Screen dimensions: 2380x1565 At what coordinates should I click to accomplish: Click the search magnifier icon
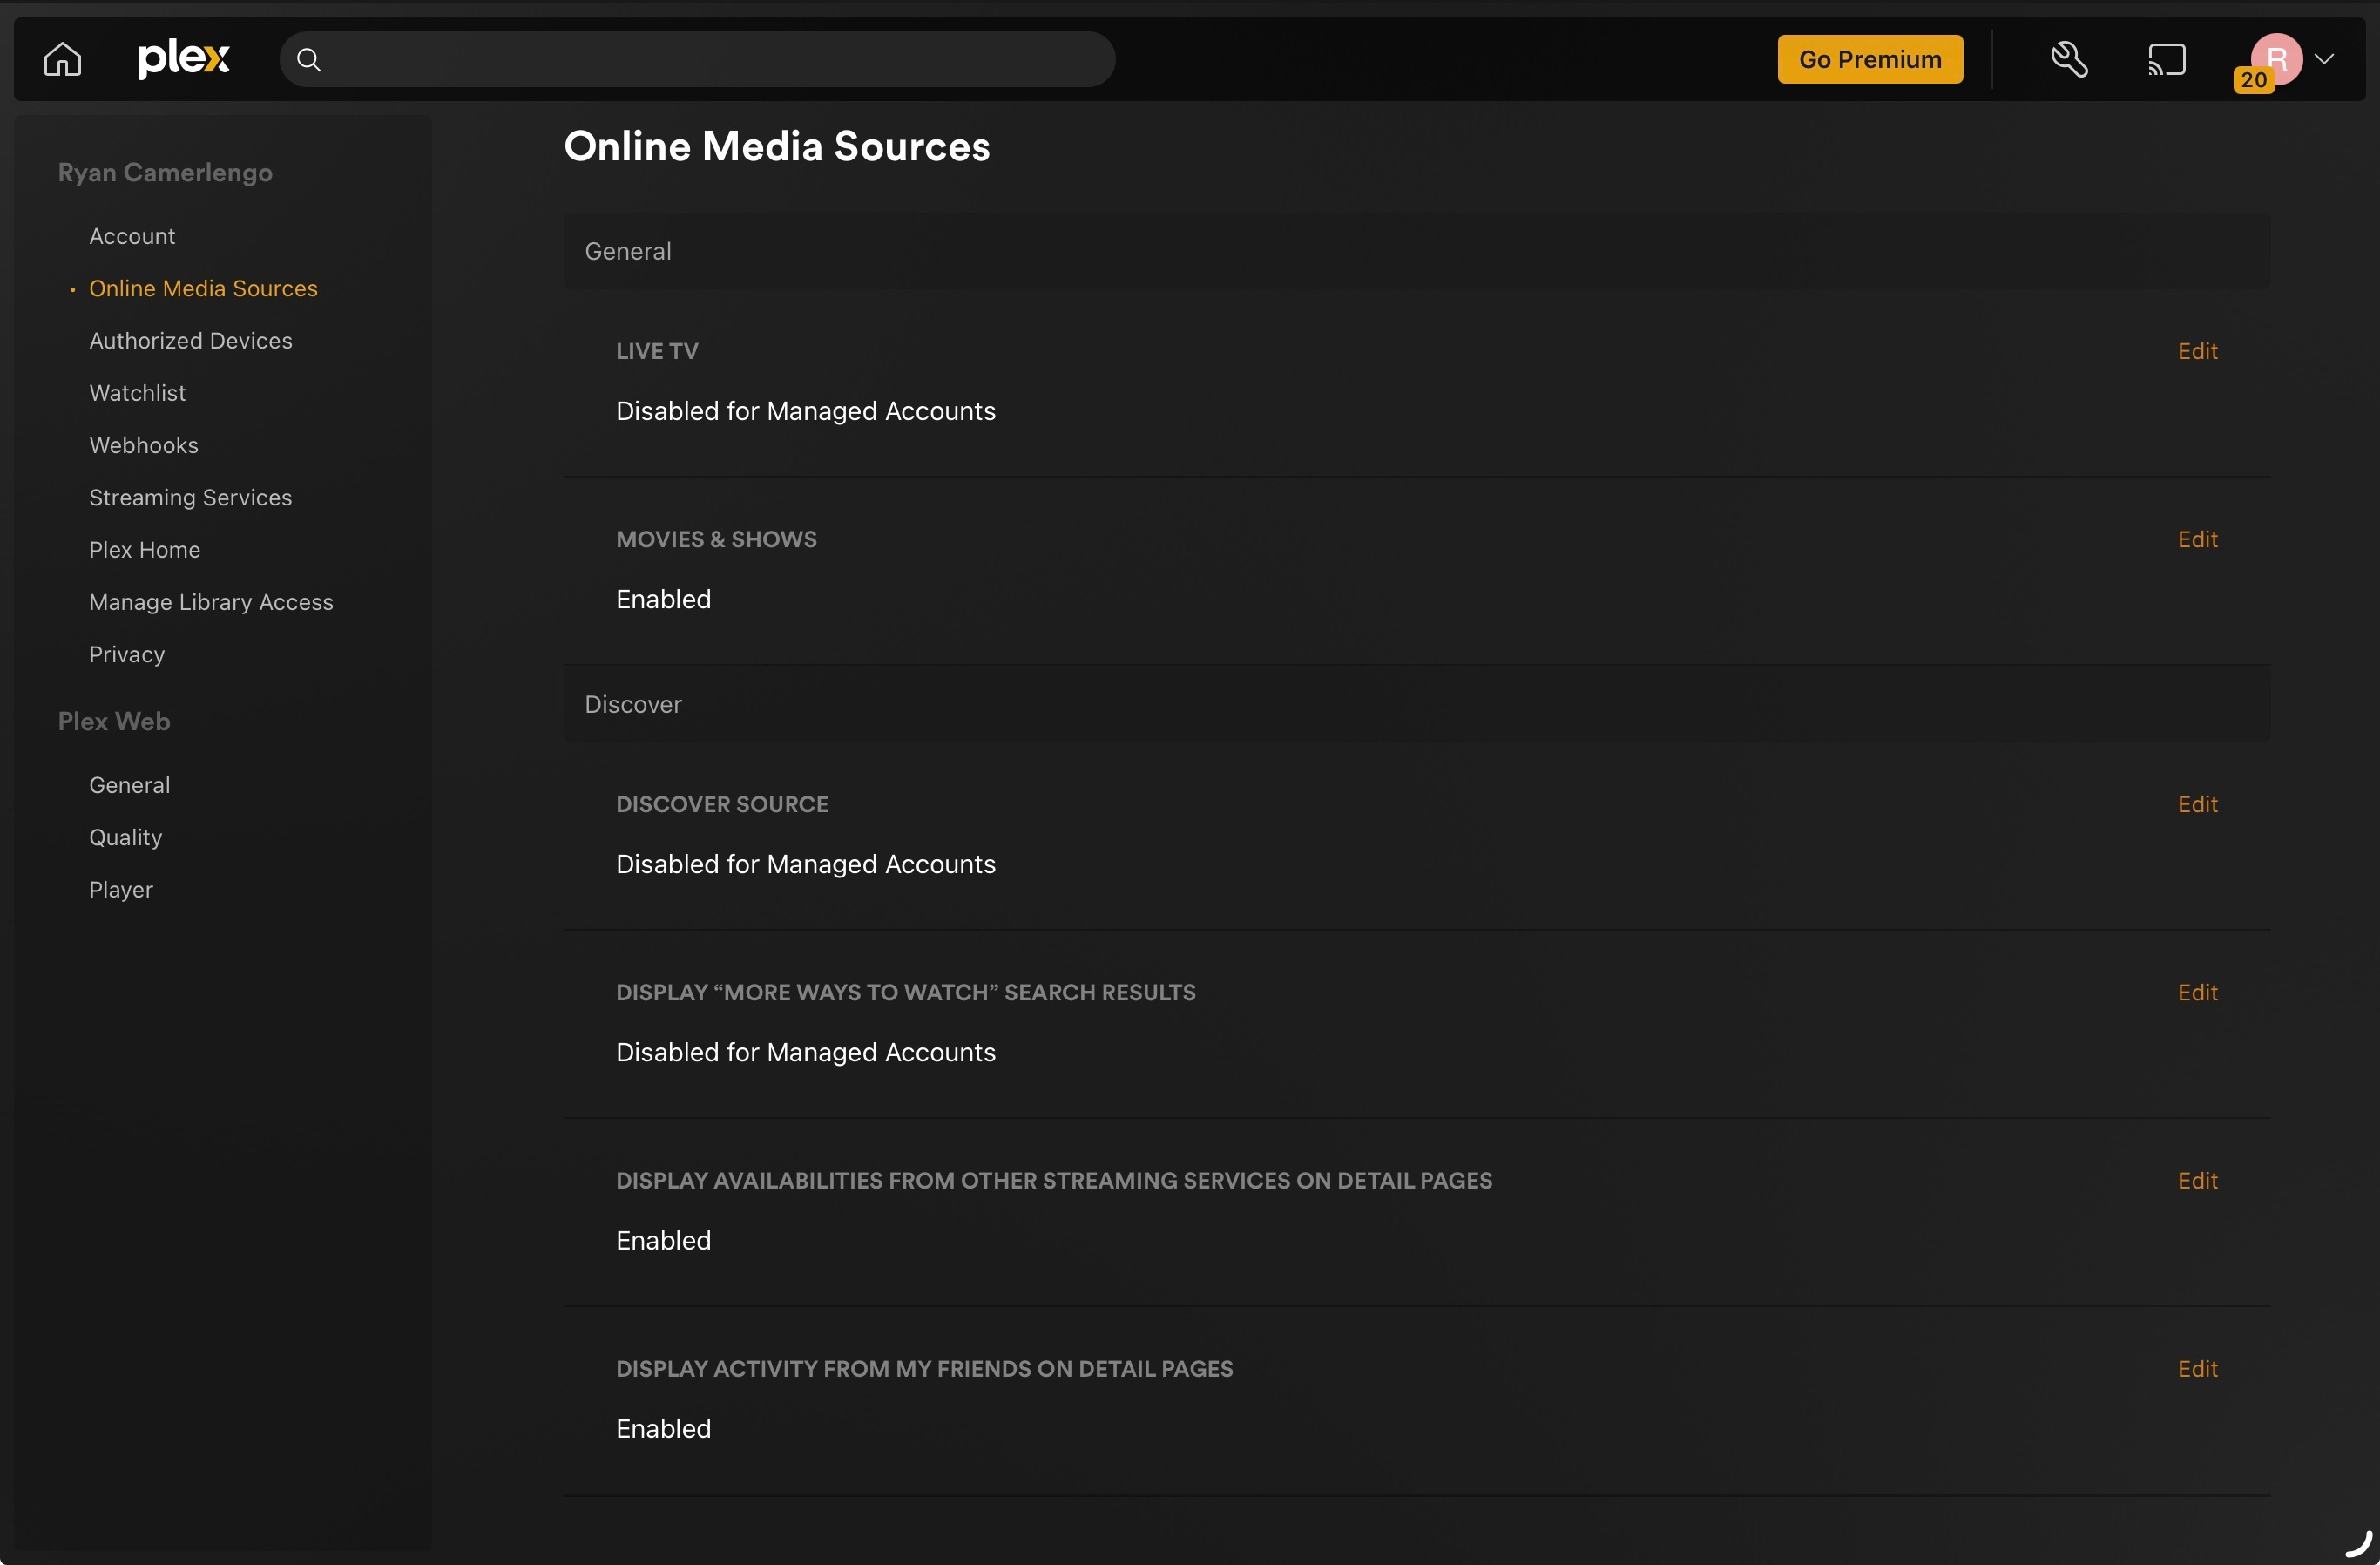click(309, 60)
